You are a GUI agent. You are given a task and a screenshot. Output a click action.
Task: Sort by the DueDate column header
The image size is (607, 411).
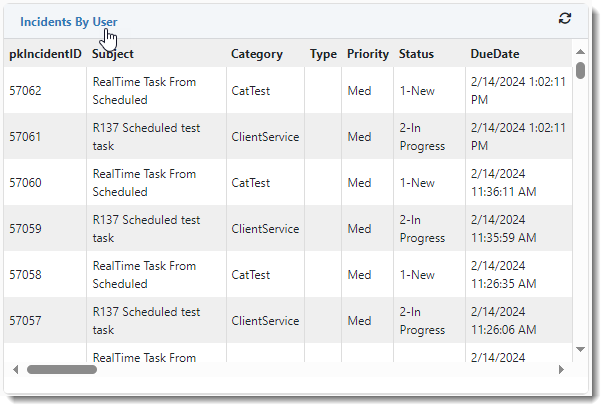494,54
